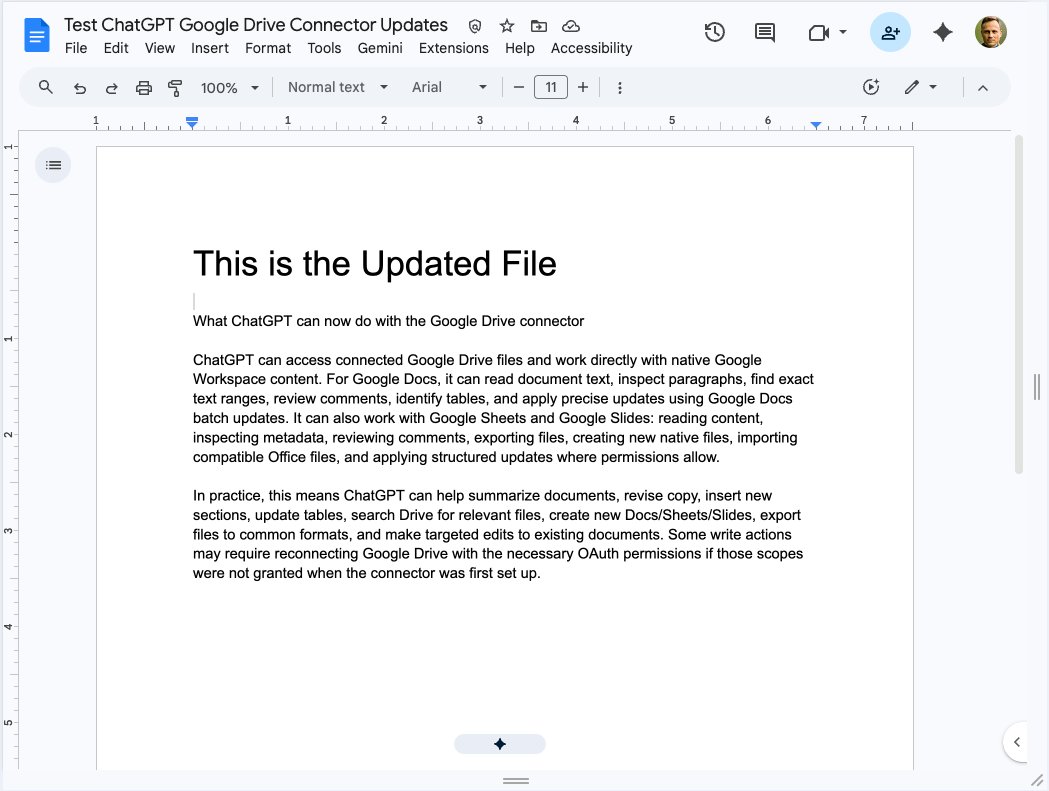Click the shield-shaped icon next to the title
Screen dimensions: 1049x791
click(x=475, y=26)
